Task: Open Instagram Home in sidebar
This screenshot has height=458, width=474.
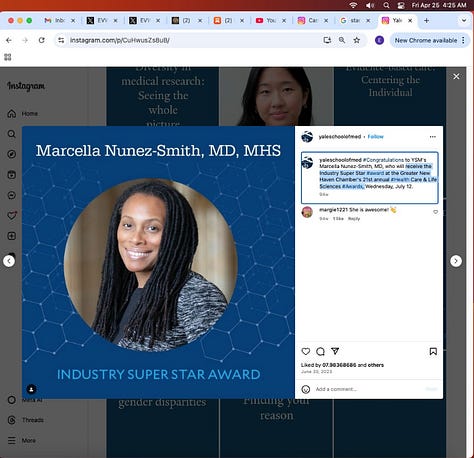Action: (x=22, y=114)
